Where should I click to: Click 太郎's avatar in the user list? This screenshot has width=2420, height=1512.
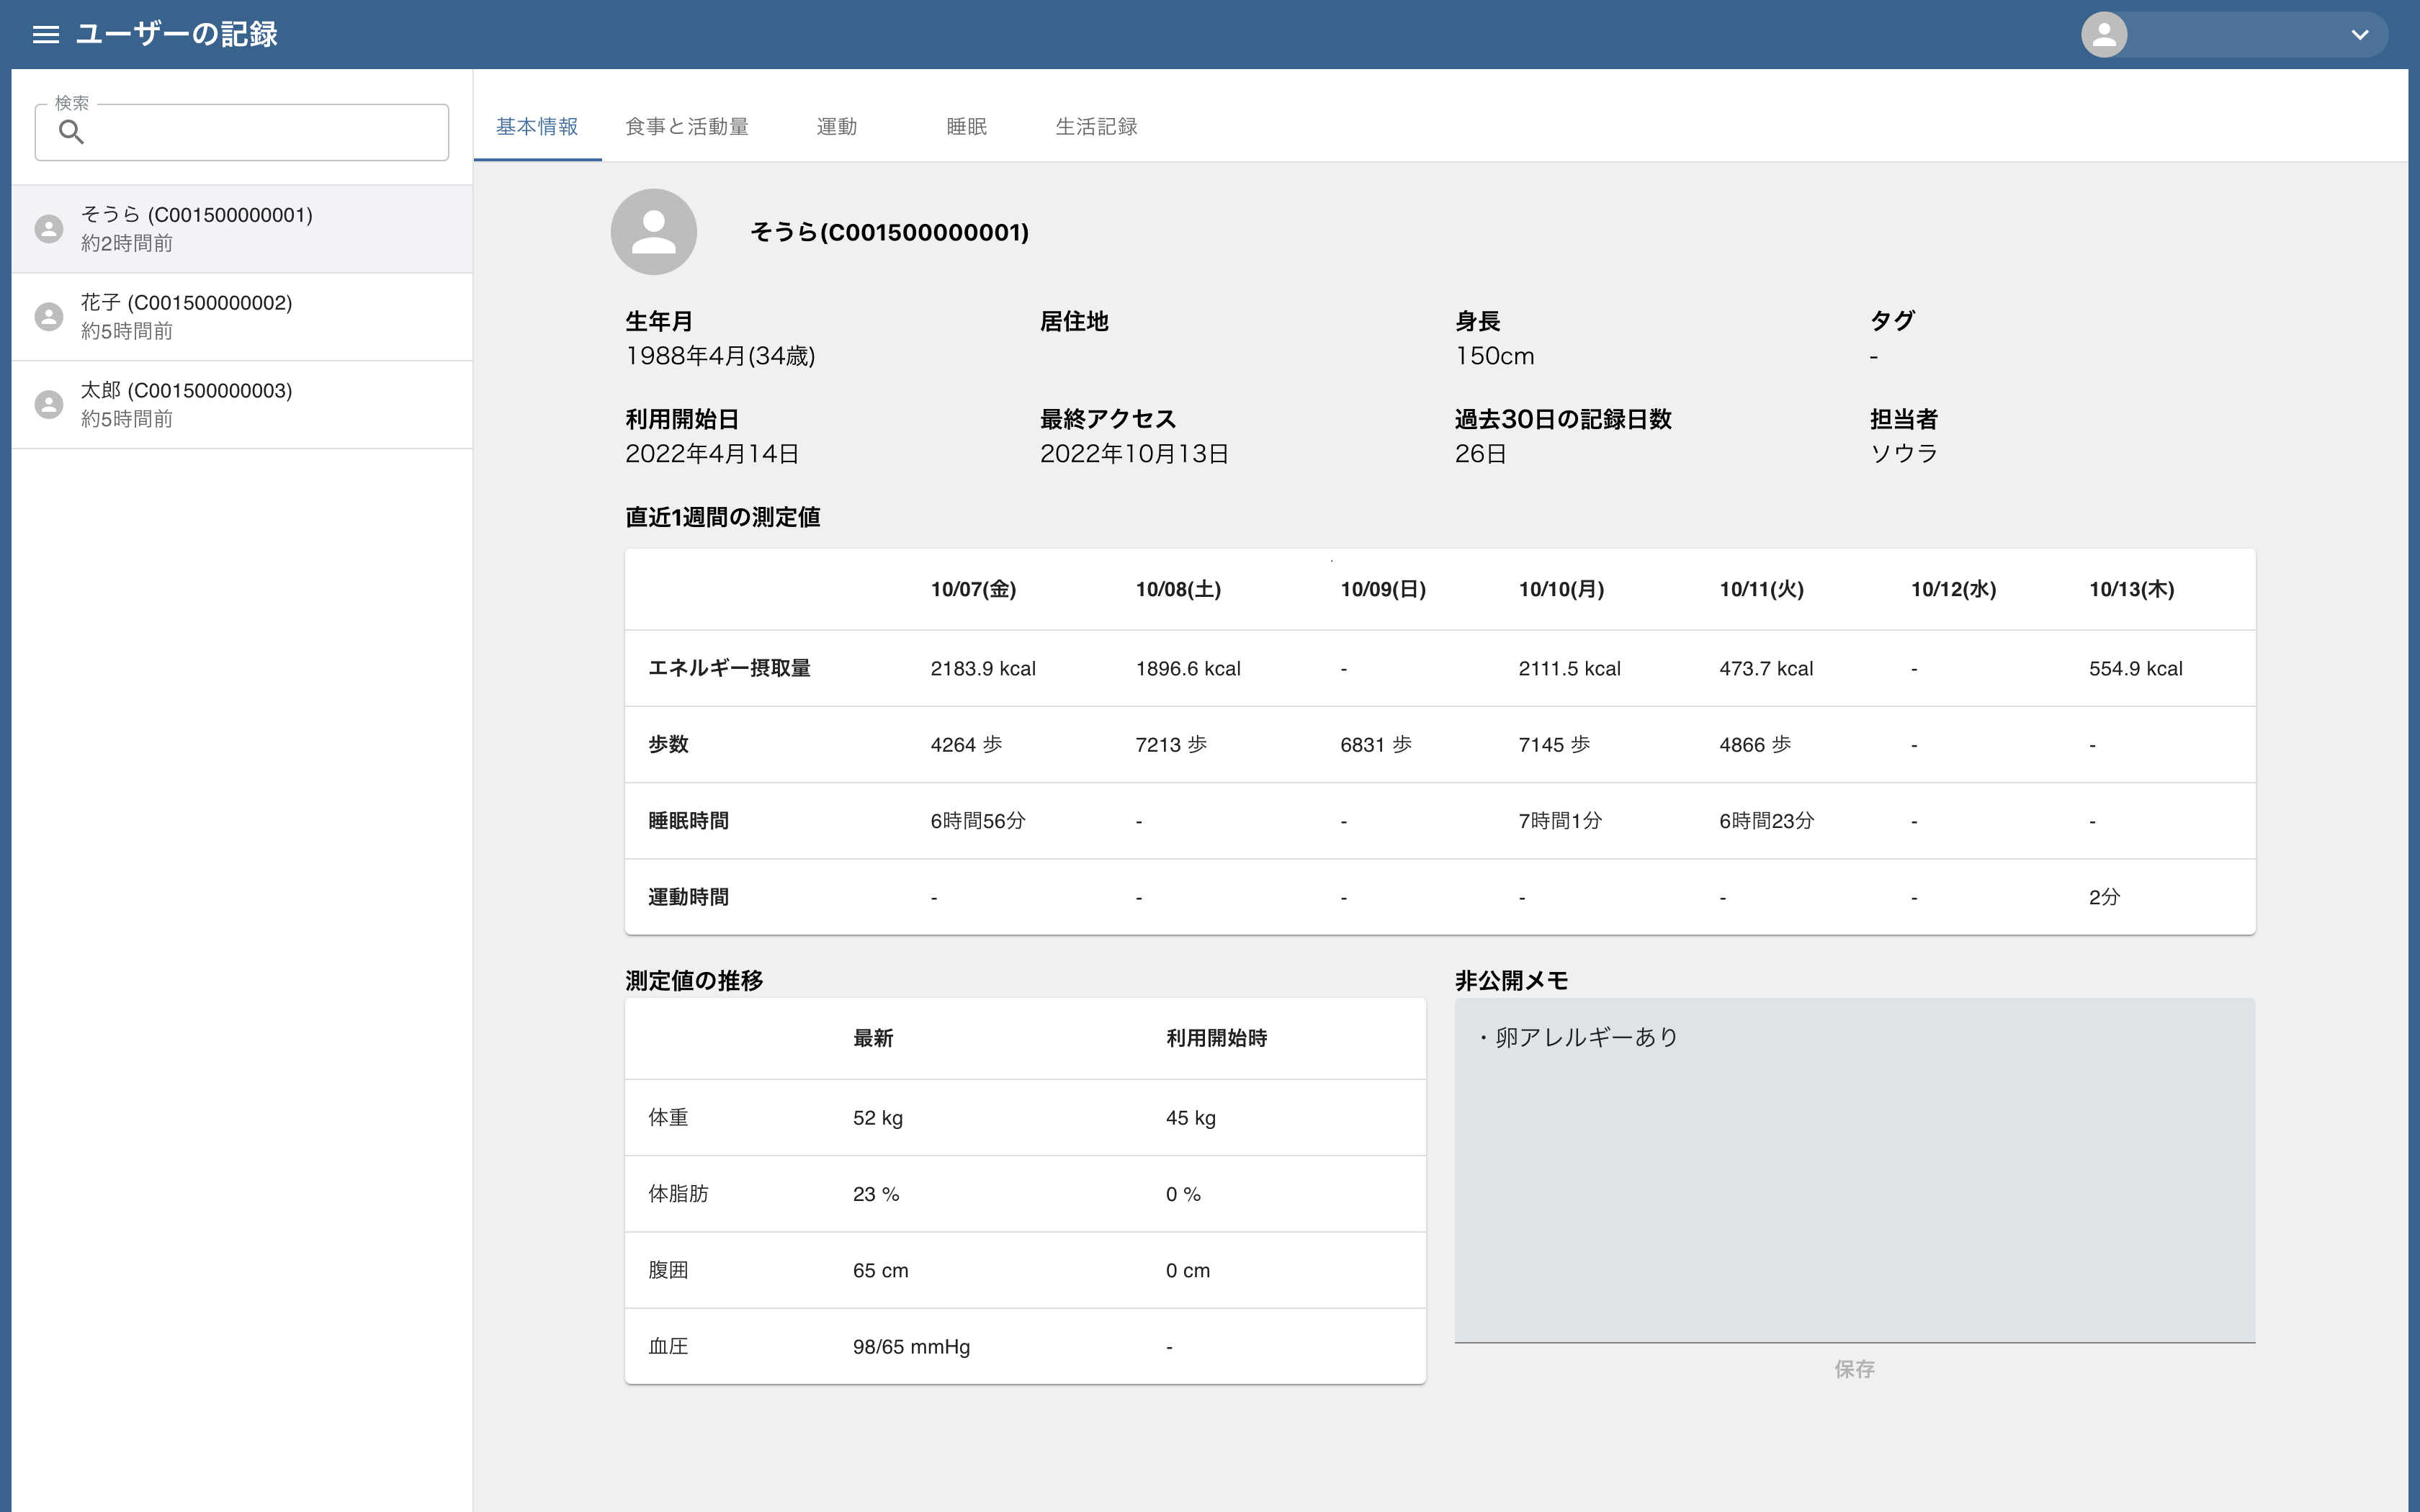[49, 404]
